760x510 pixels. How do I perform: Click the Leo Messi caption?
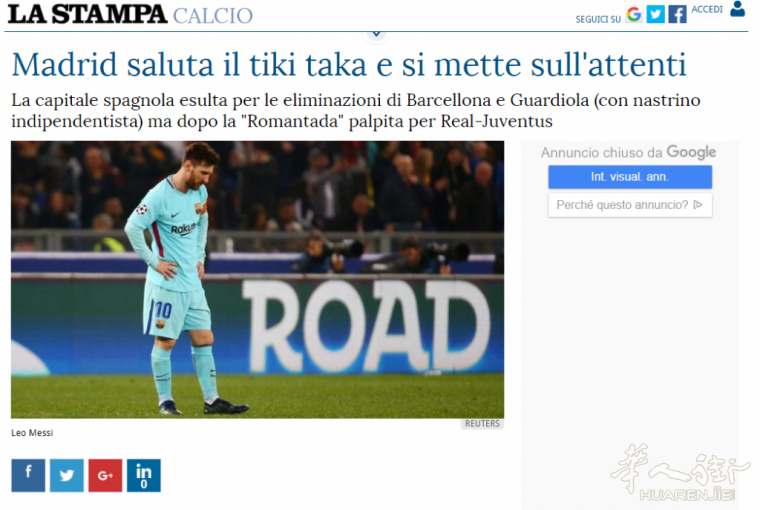pos(32,433)
